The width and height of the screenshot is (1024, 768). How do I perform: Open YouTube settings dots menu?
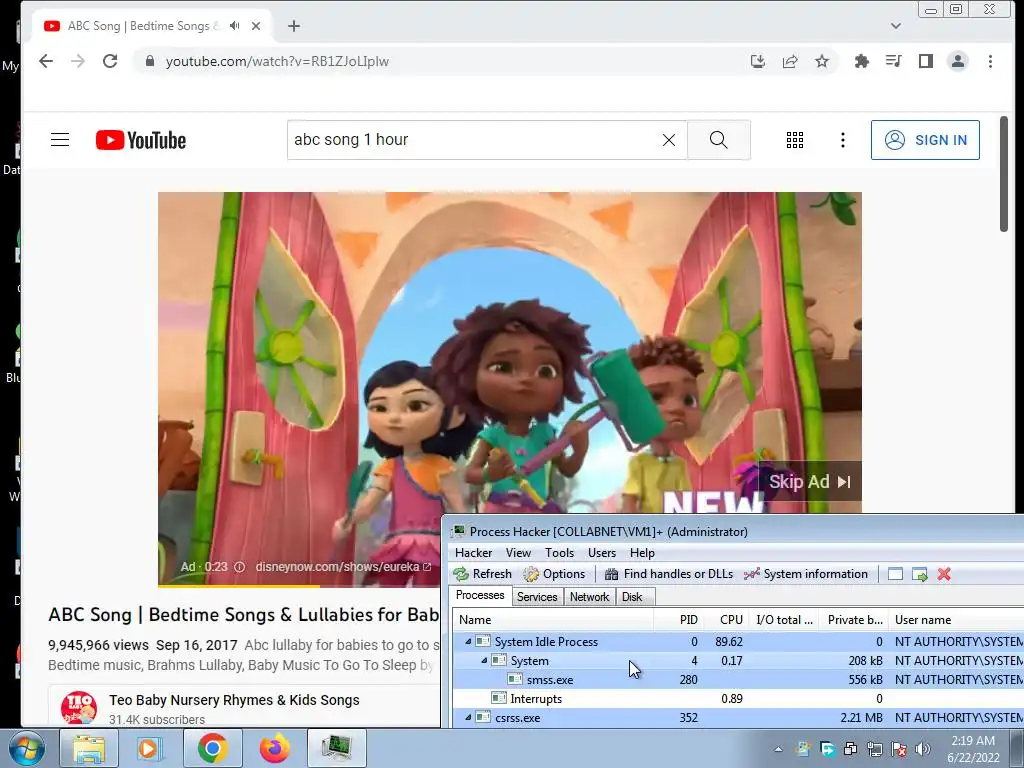(x=842, y=140)
